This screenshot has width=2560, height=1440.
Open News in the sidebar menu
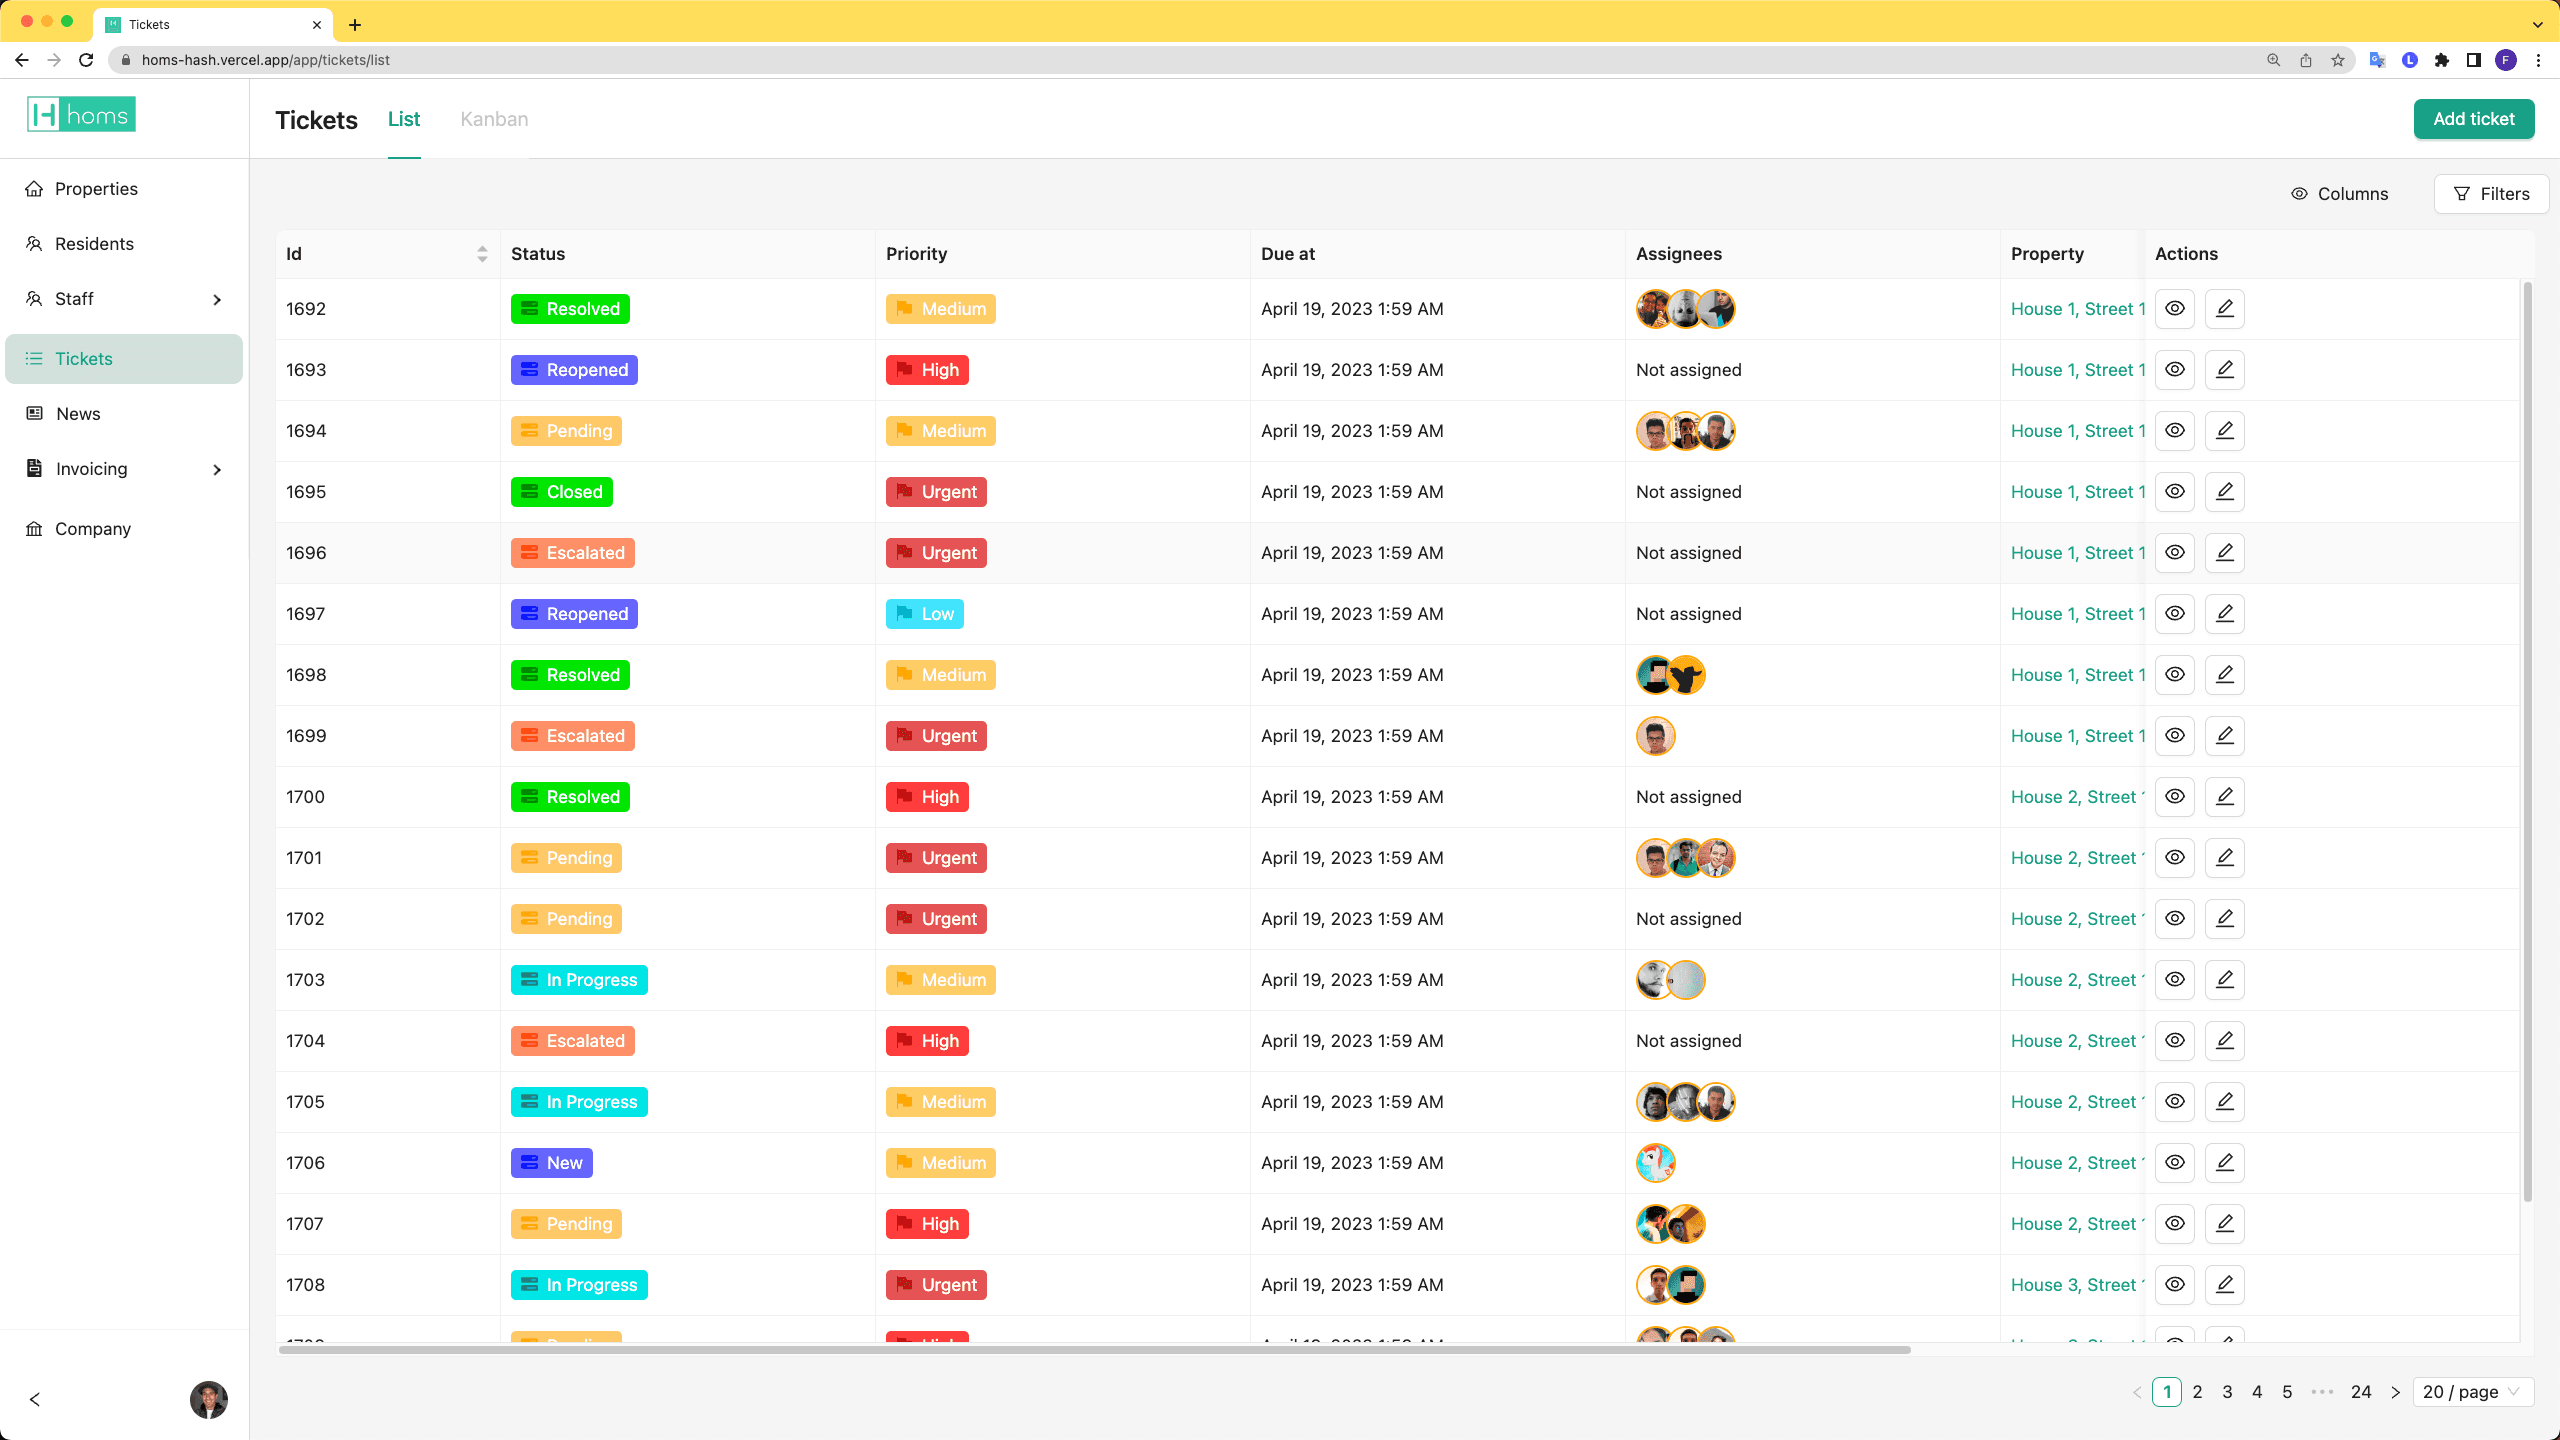(78, 414)
